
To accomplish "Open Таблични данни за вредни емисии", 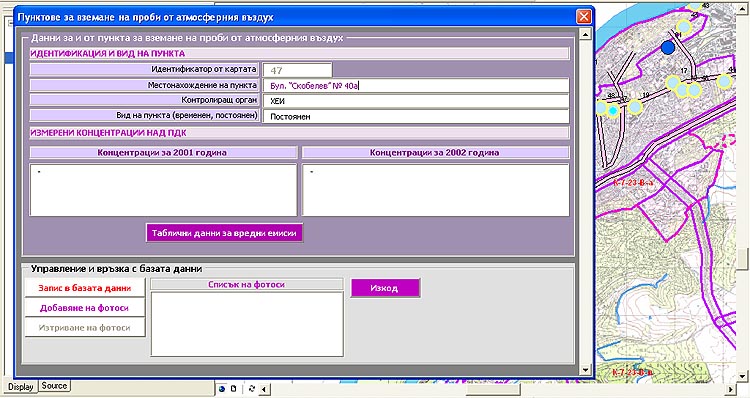I will tap(224, 233).
